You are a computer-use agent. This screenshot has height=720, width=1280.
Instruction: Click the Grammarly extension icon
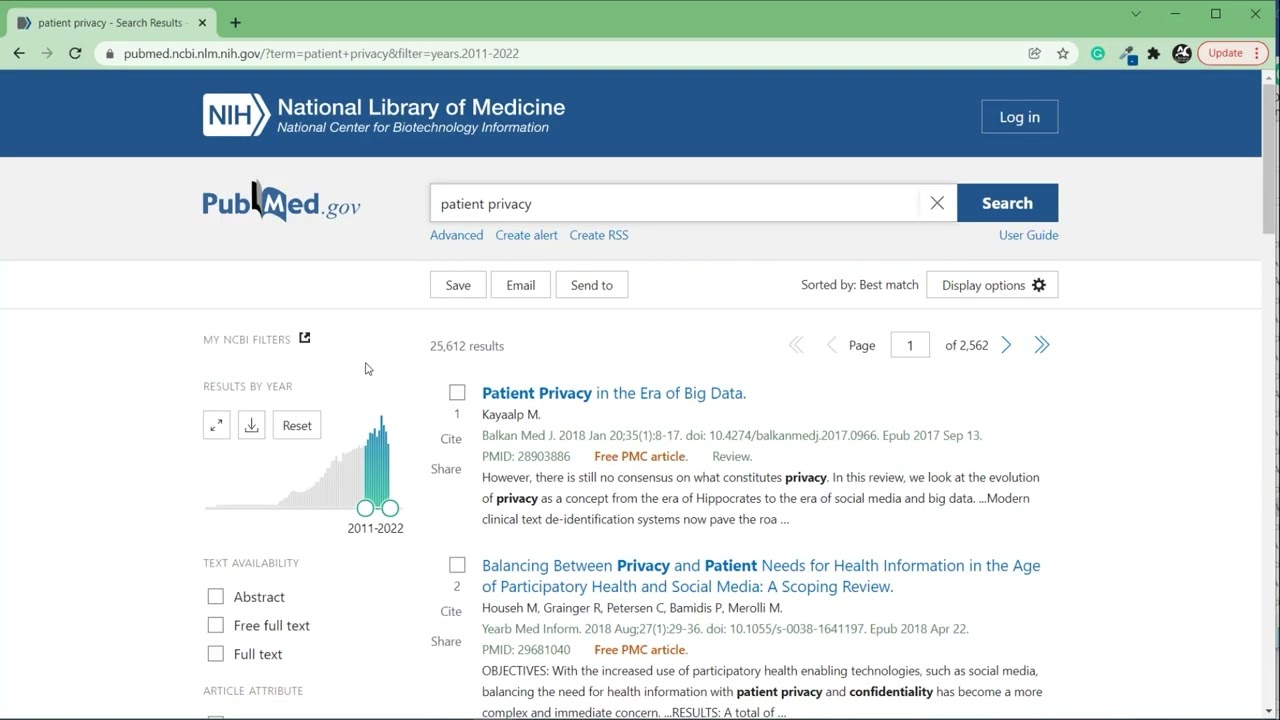tap(1098, 53)
